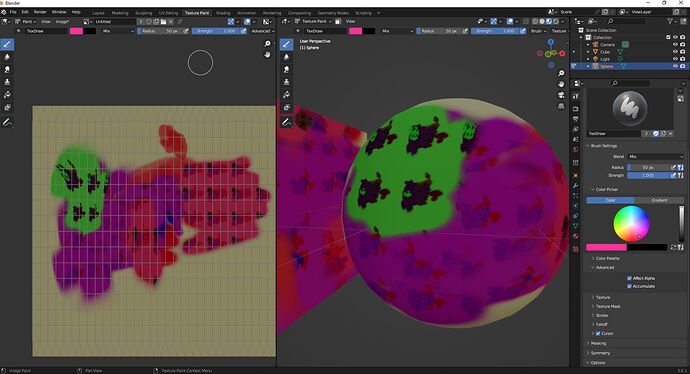690x374 pixels.
Task: Select the Fill tool in image editor toolbar
Action: (7, 95)
